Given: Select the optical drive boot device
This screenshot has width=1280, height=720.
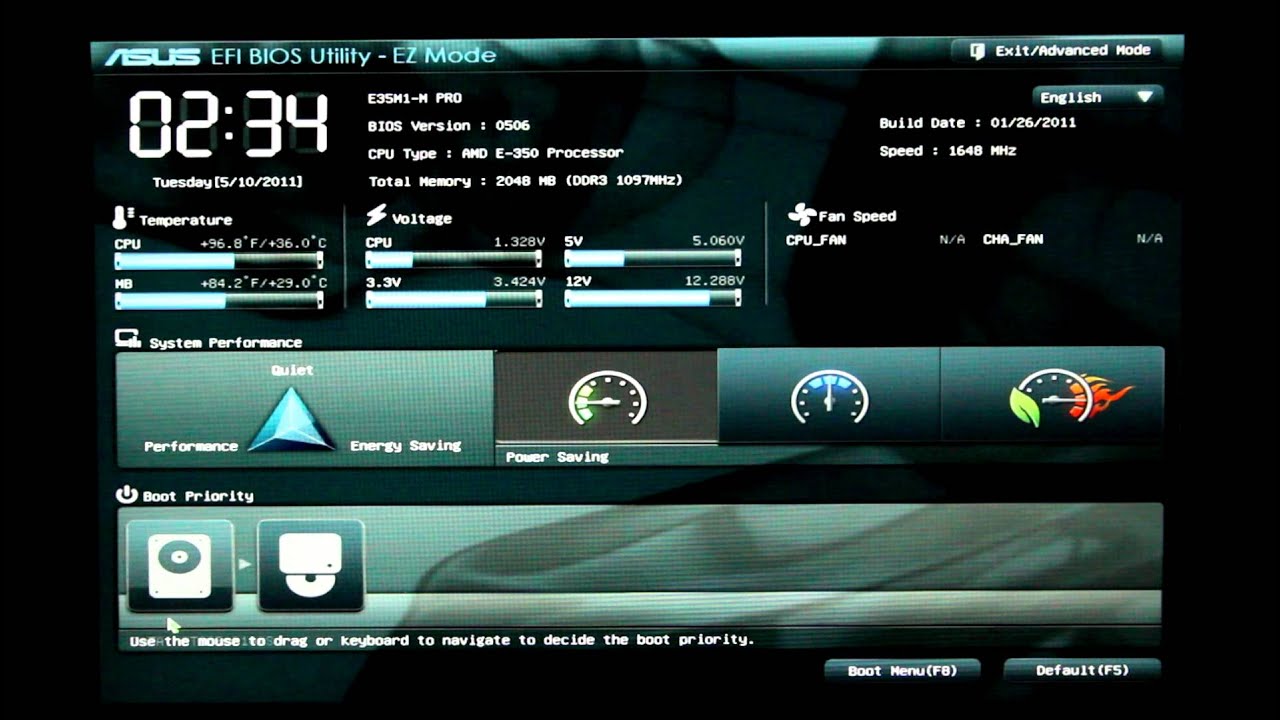Looking at the screenshot, I should coord(311,565).
